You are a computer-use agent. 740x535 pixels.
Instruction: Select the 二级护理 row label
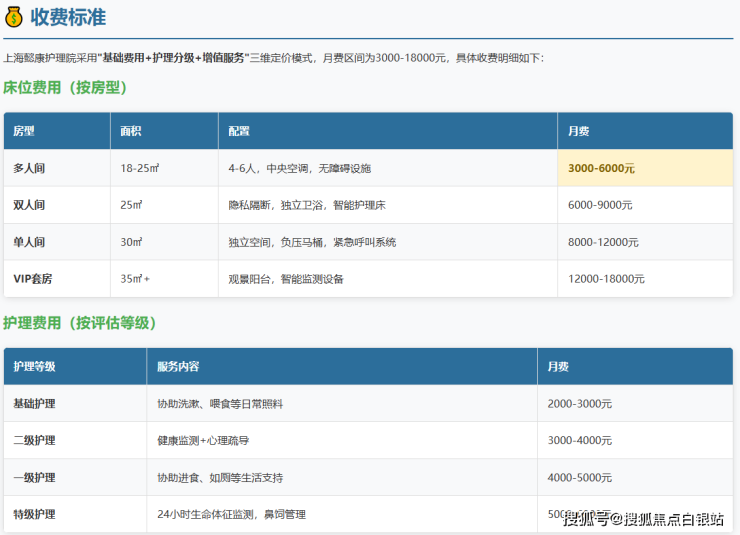tap(34, 441)
